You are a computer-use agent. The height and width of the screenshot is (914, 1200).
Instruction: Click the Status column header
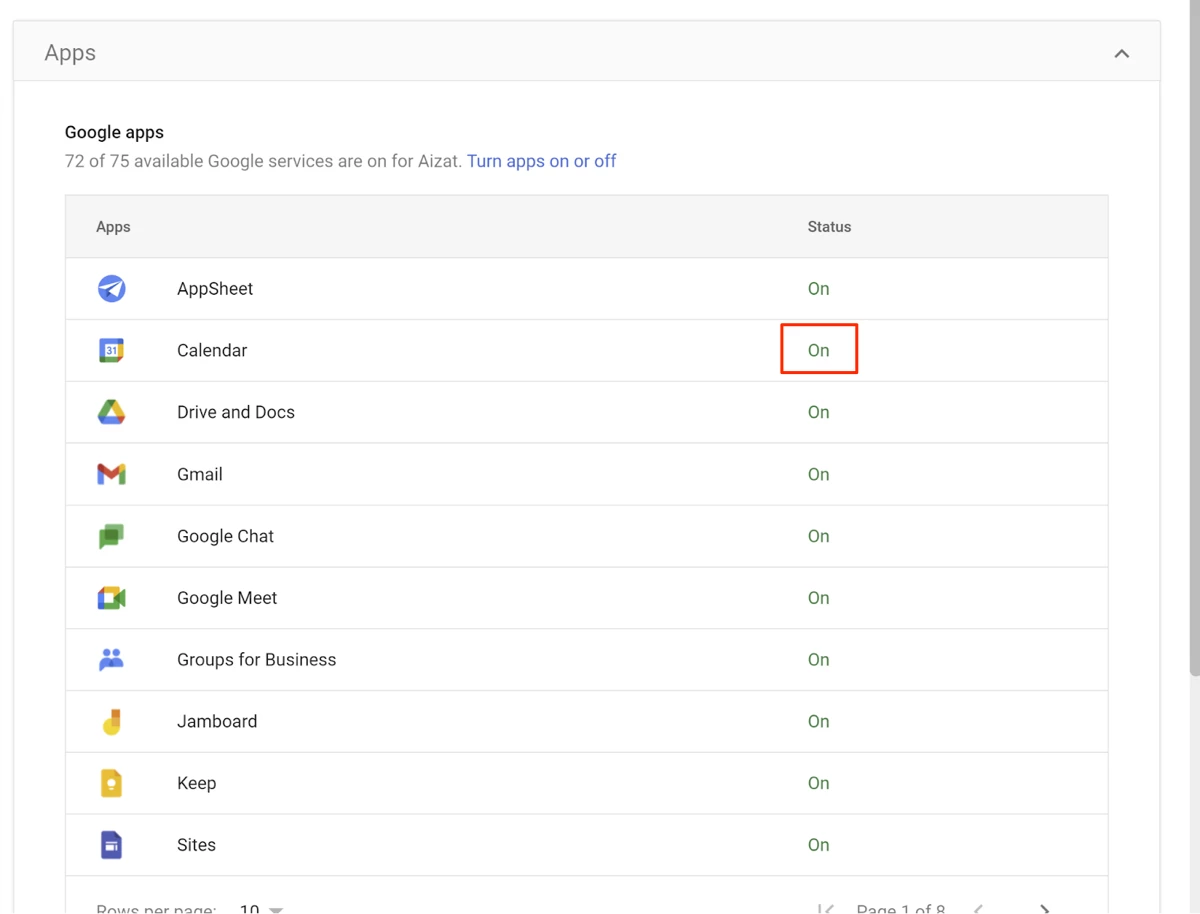pos(829,227)
